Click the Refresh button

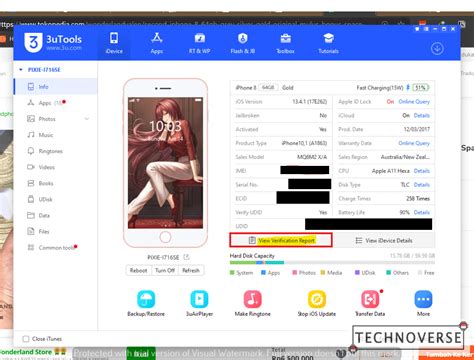tap(191, 270)
